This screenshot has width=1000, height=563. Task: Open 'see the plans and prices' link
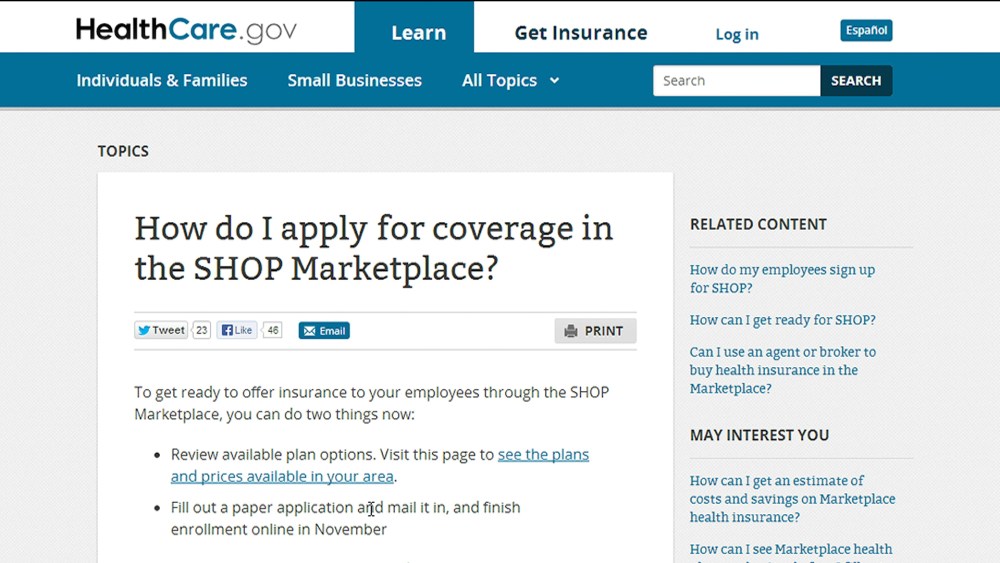pyautogui.click(x=543, y=454)
